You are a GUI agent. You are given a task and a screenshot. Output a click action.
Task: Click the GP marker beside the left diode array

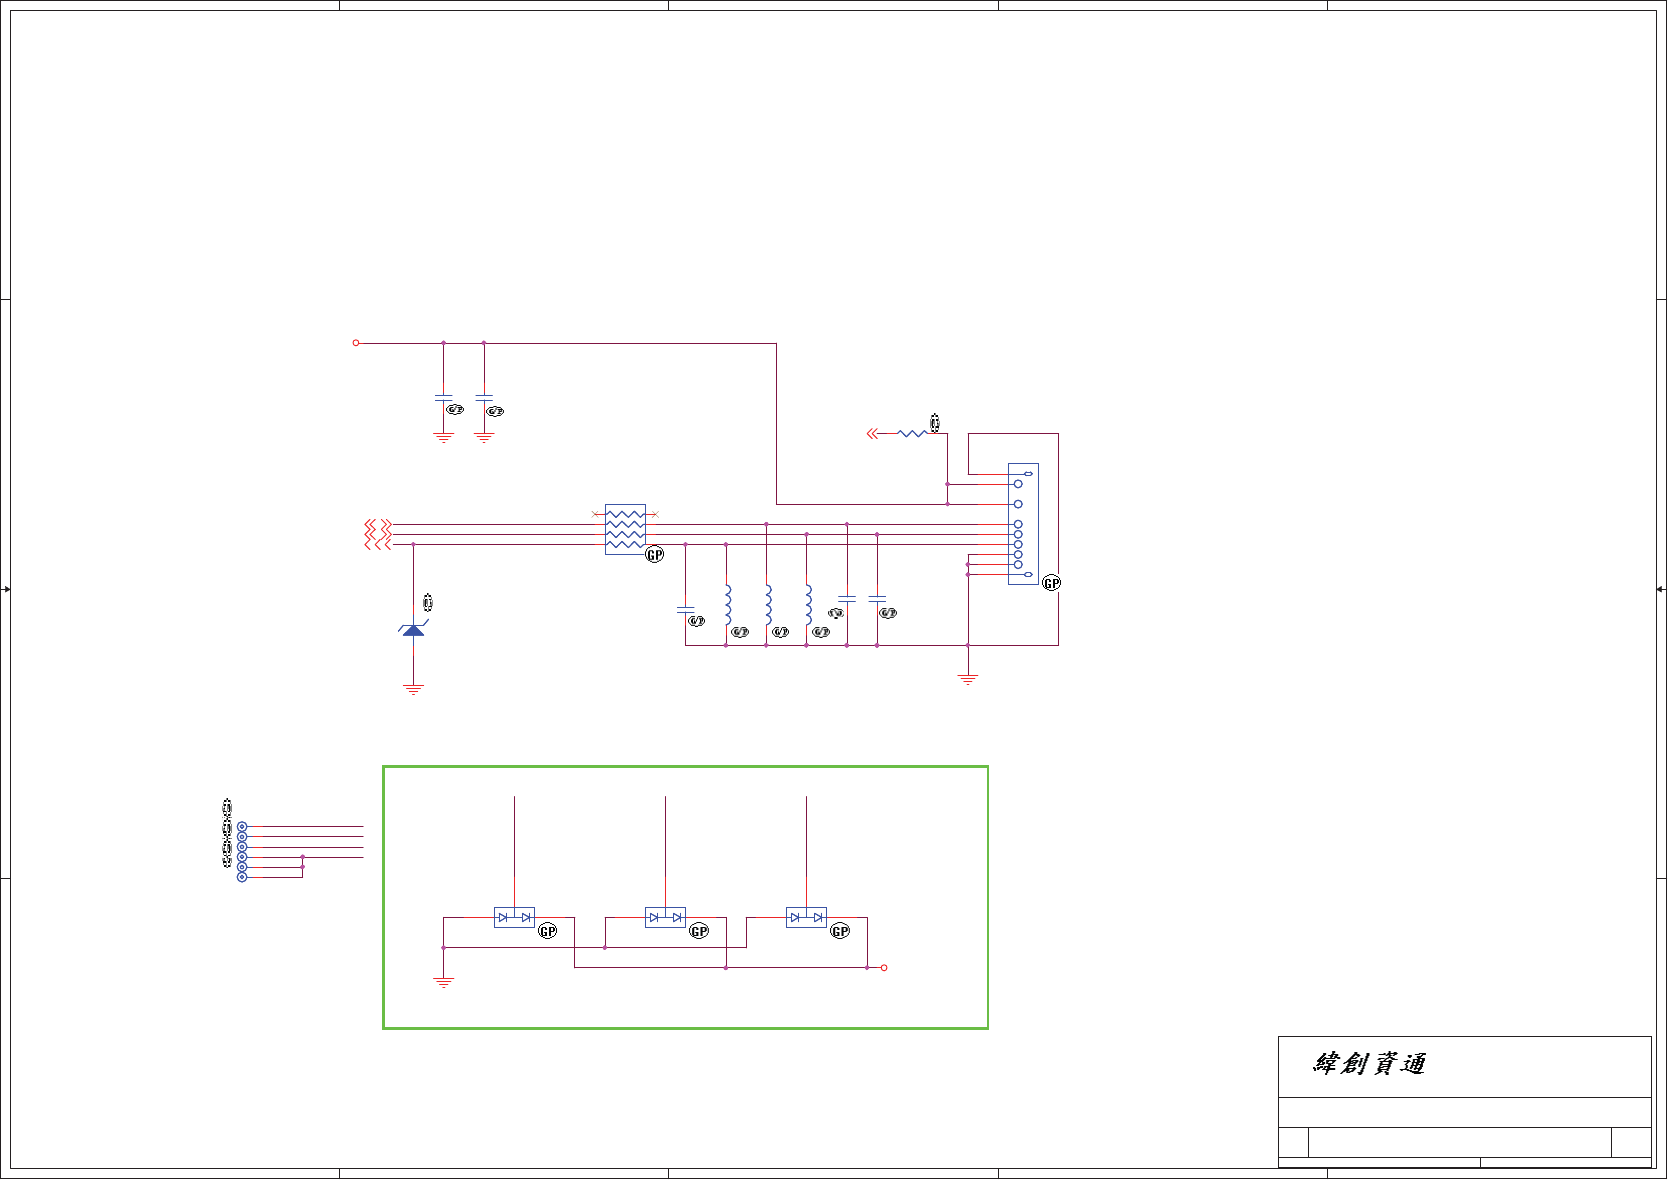click(x=548, y=931)
